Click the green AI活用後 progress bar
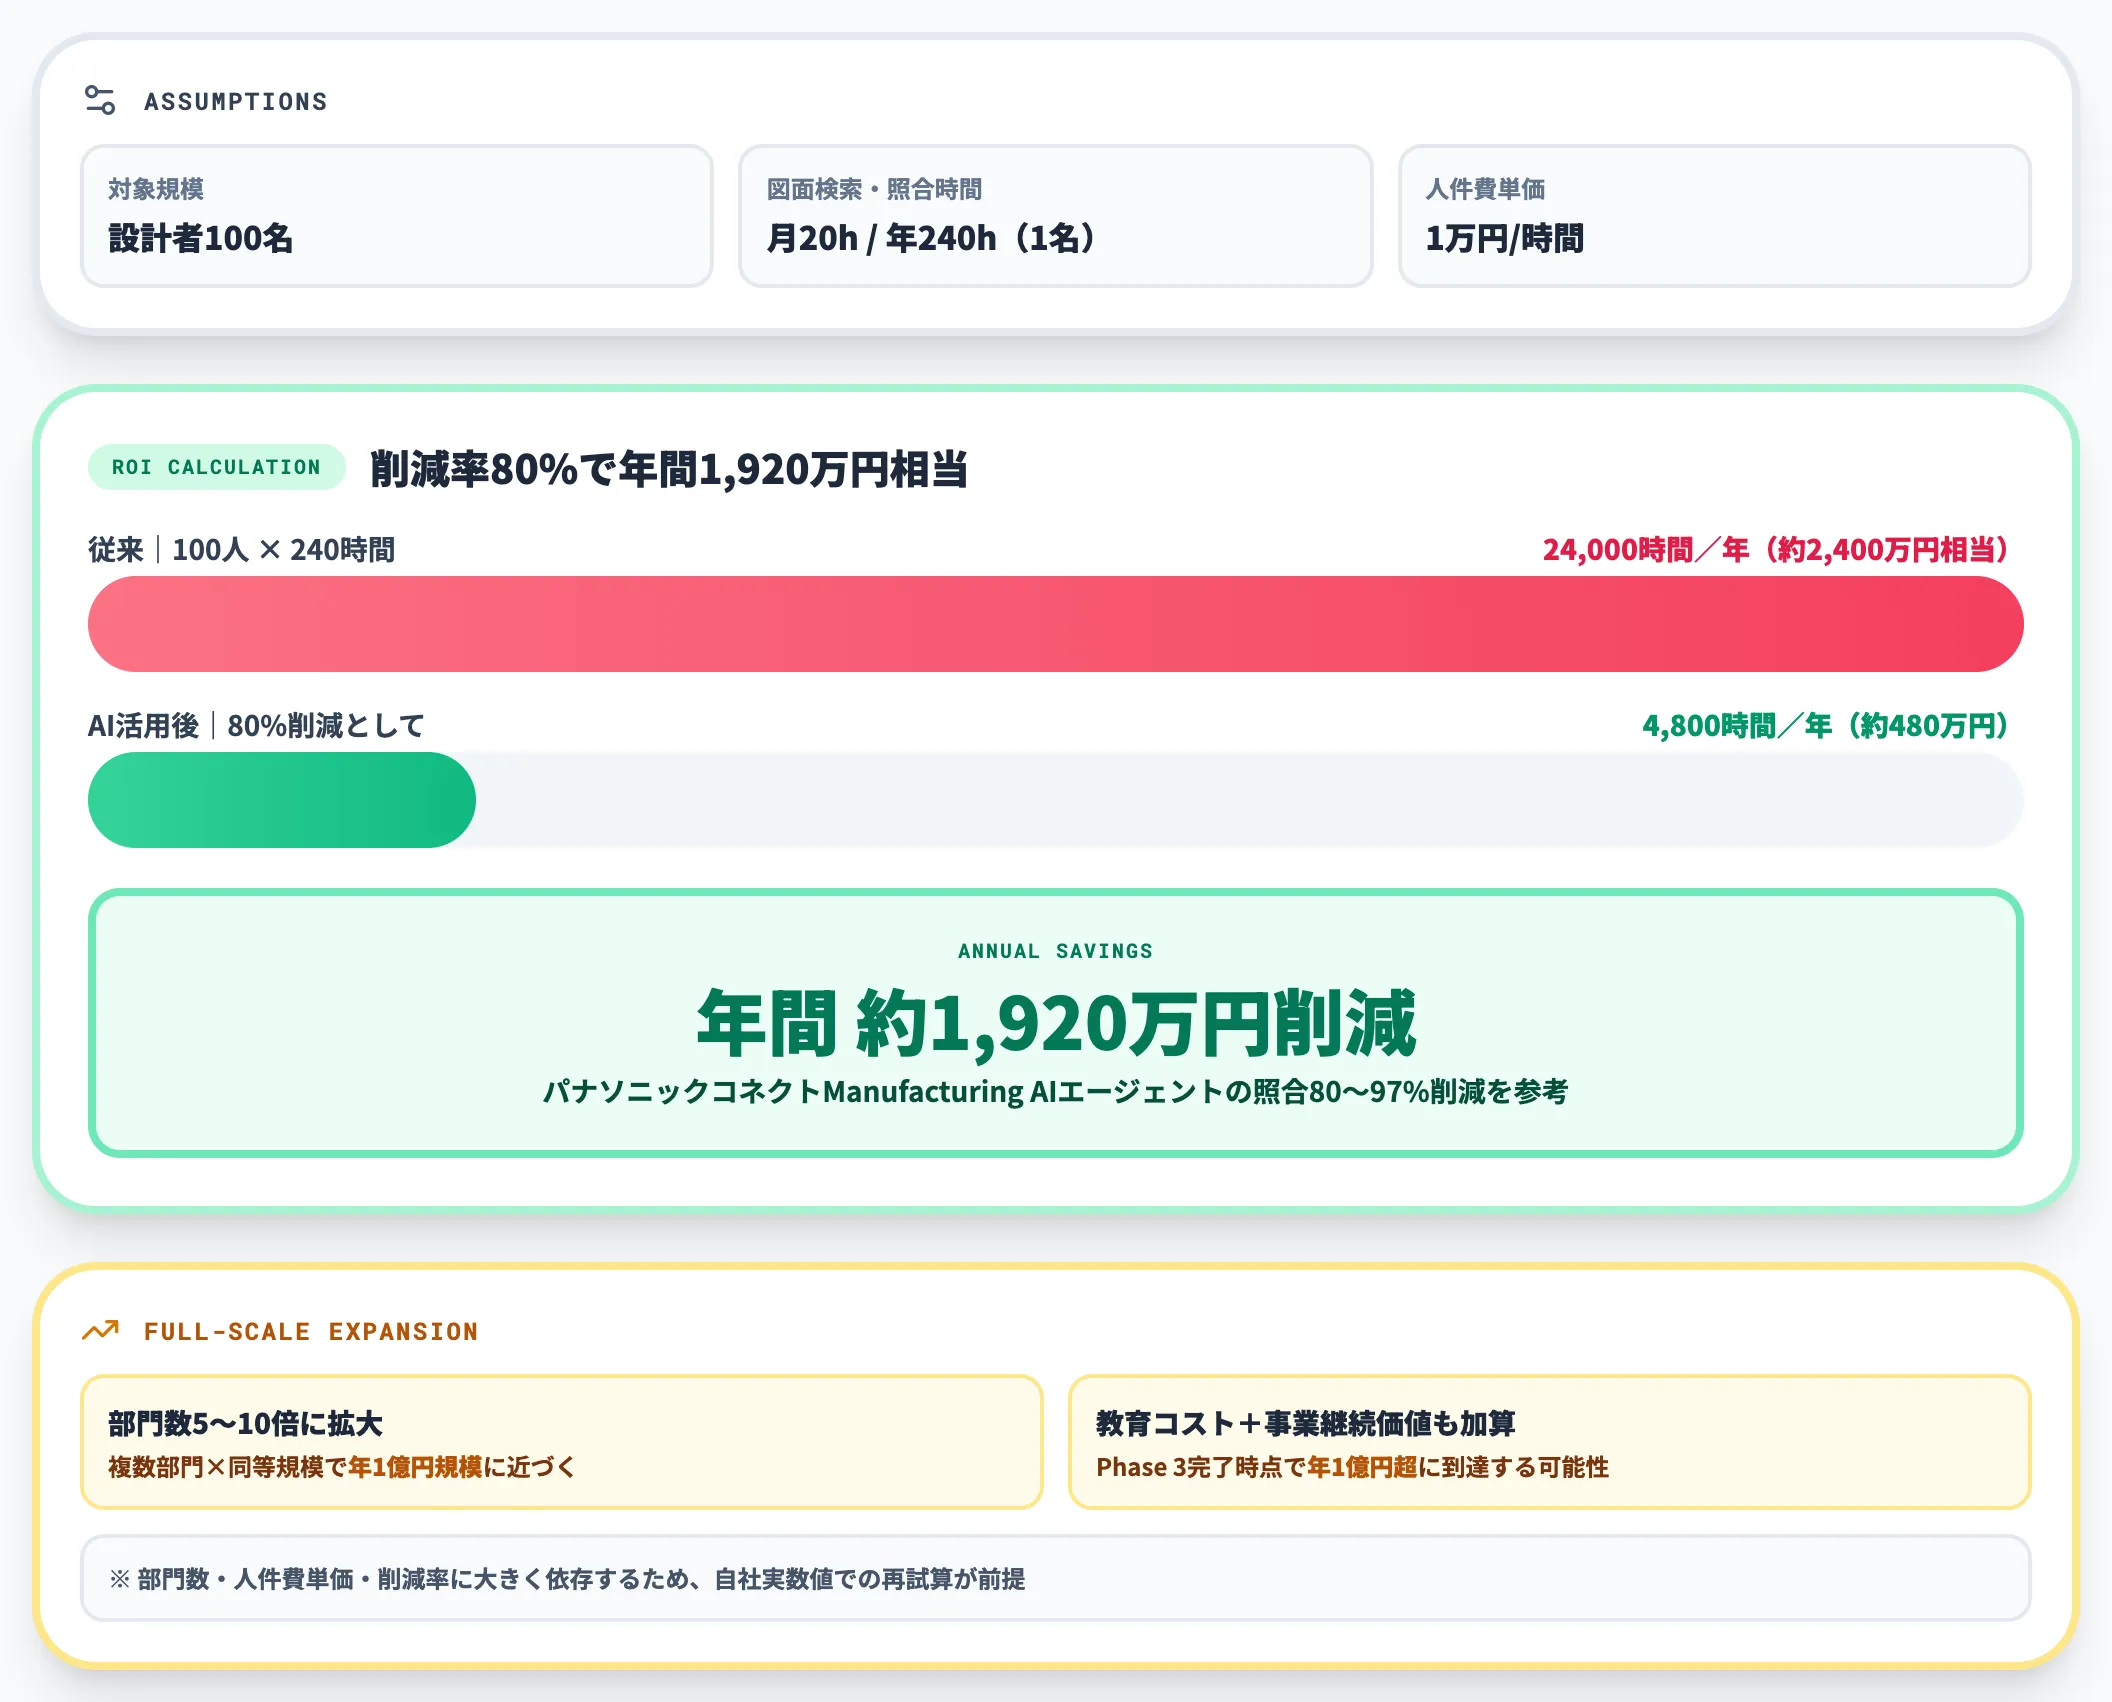The image size is (2112, 1702). click(282, 800)
